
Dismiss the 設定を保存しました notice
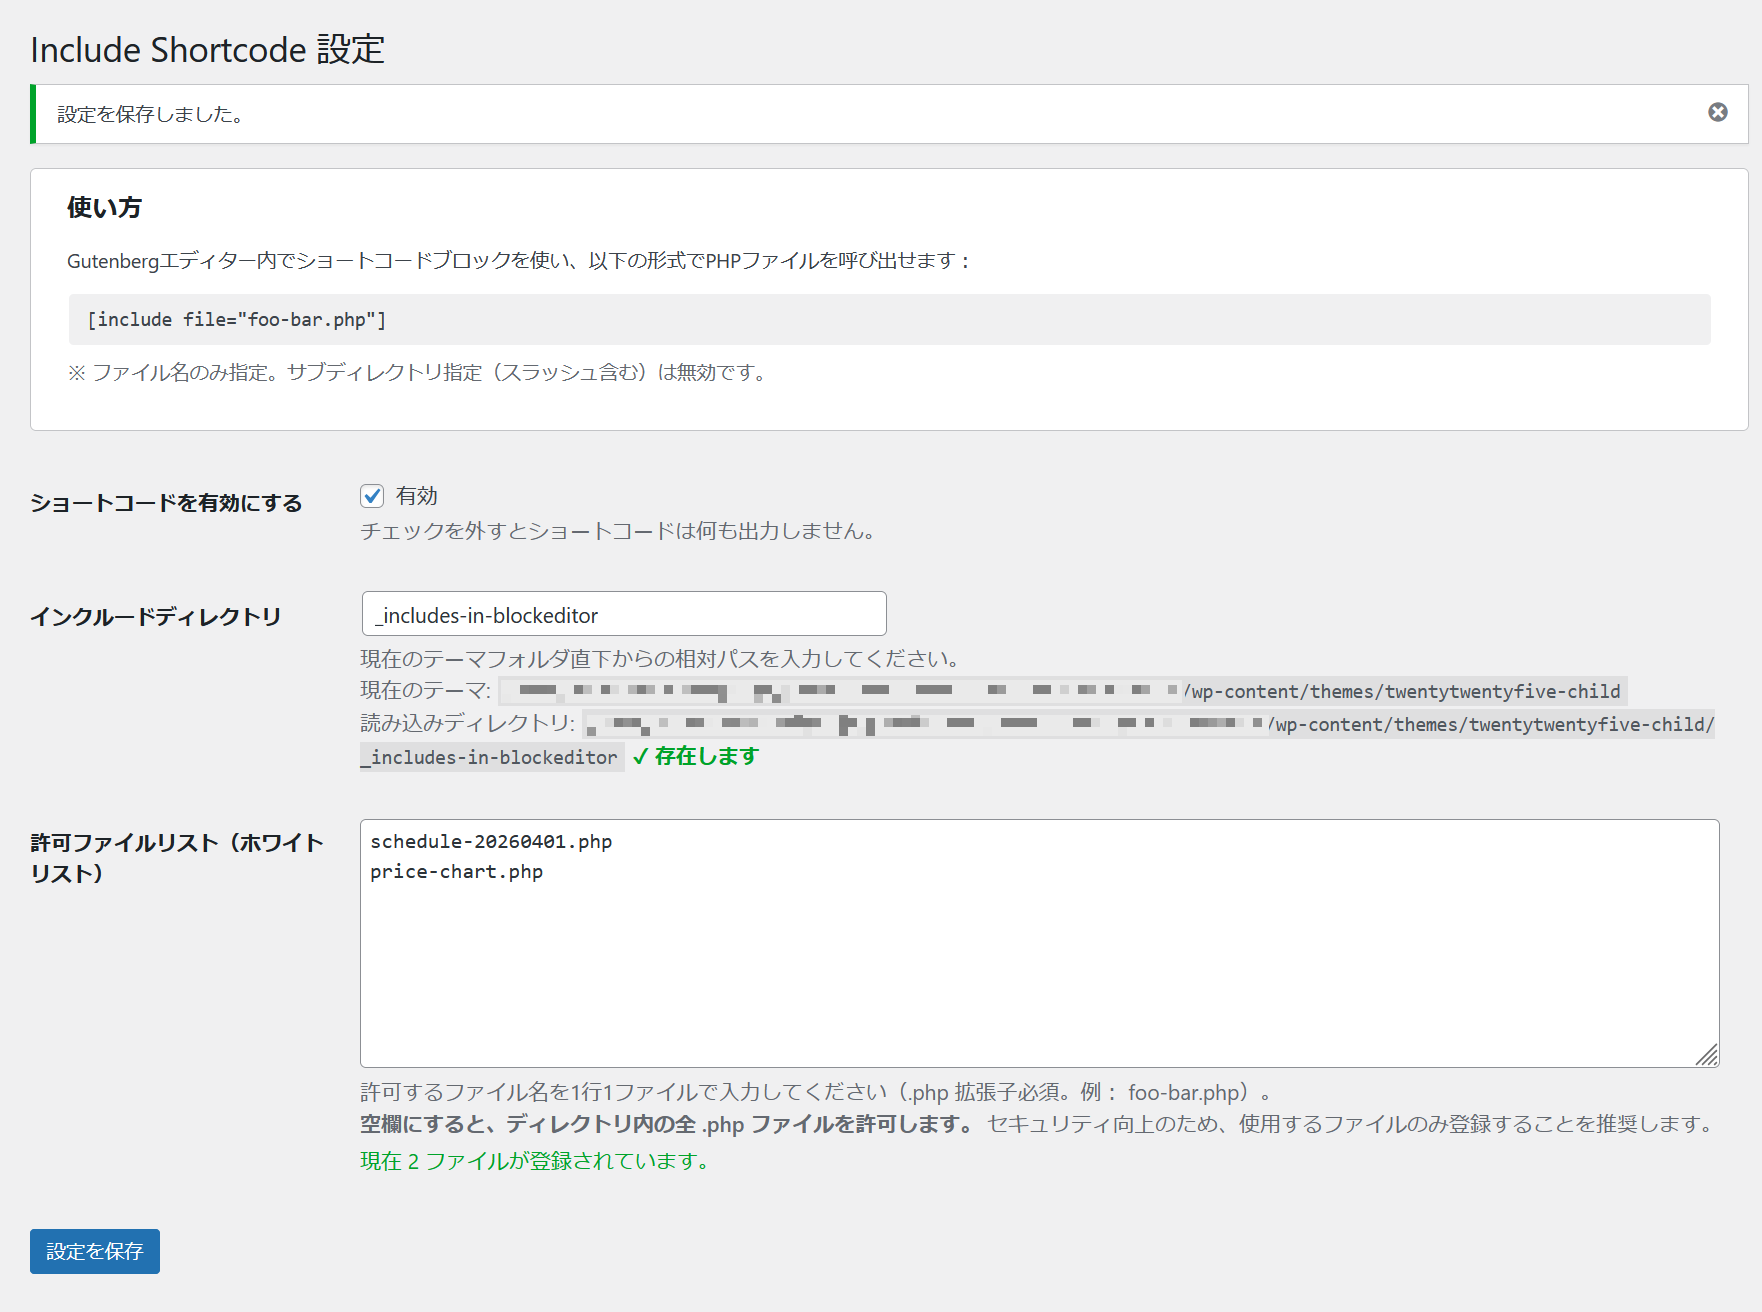pos(1716,114)
